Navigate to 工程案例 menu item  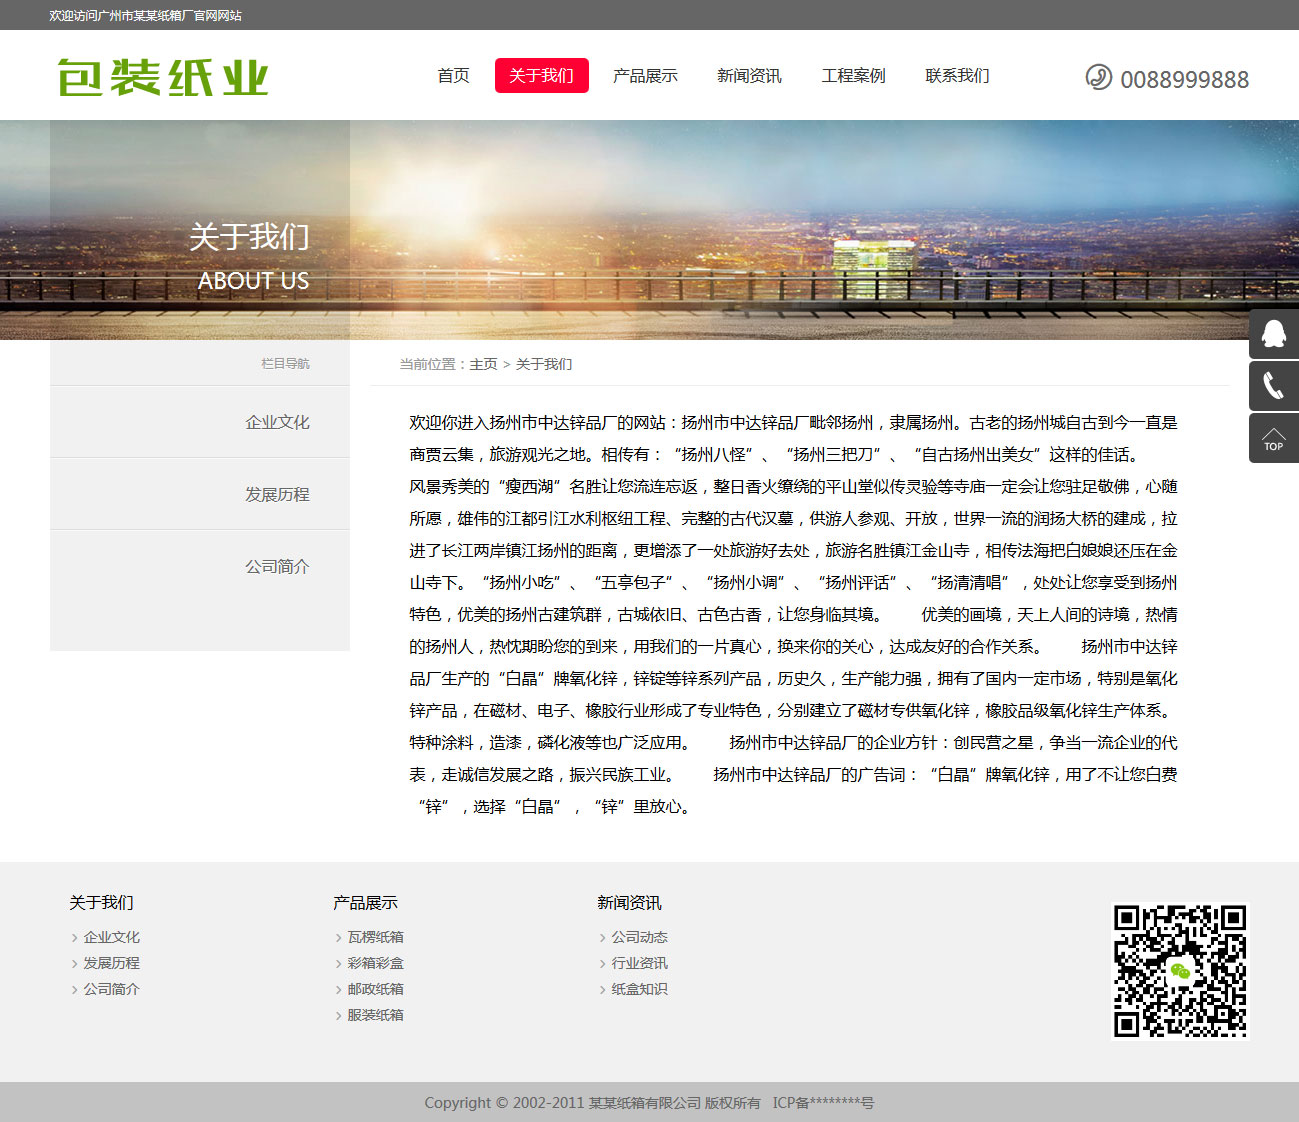coord(853,76)
